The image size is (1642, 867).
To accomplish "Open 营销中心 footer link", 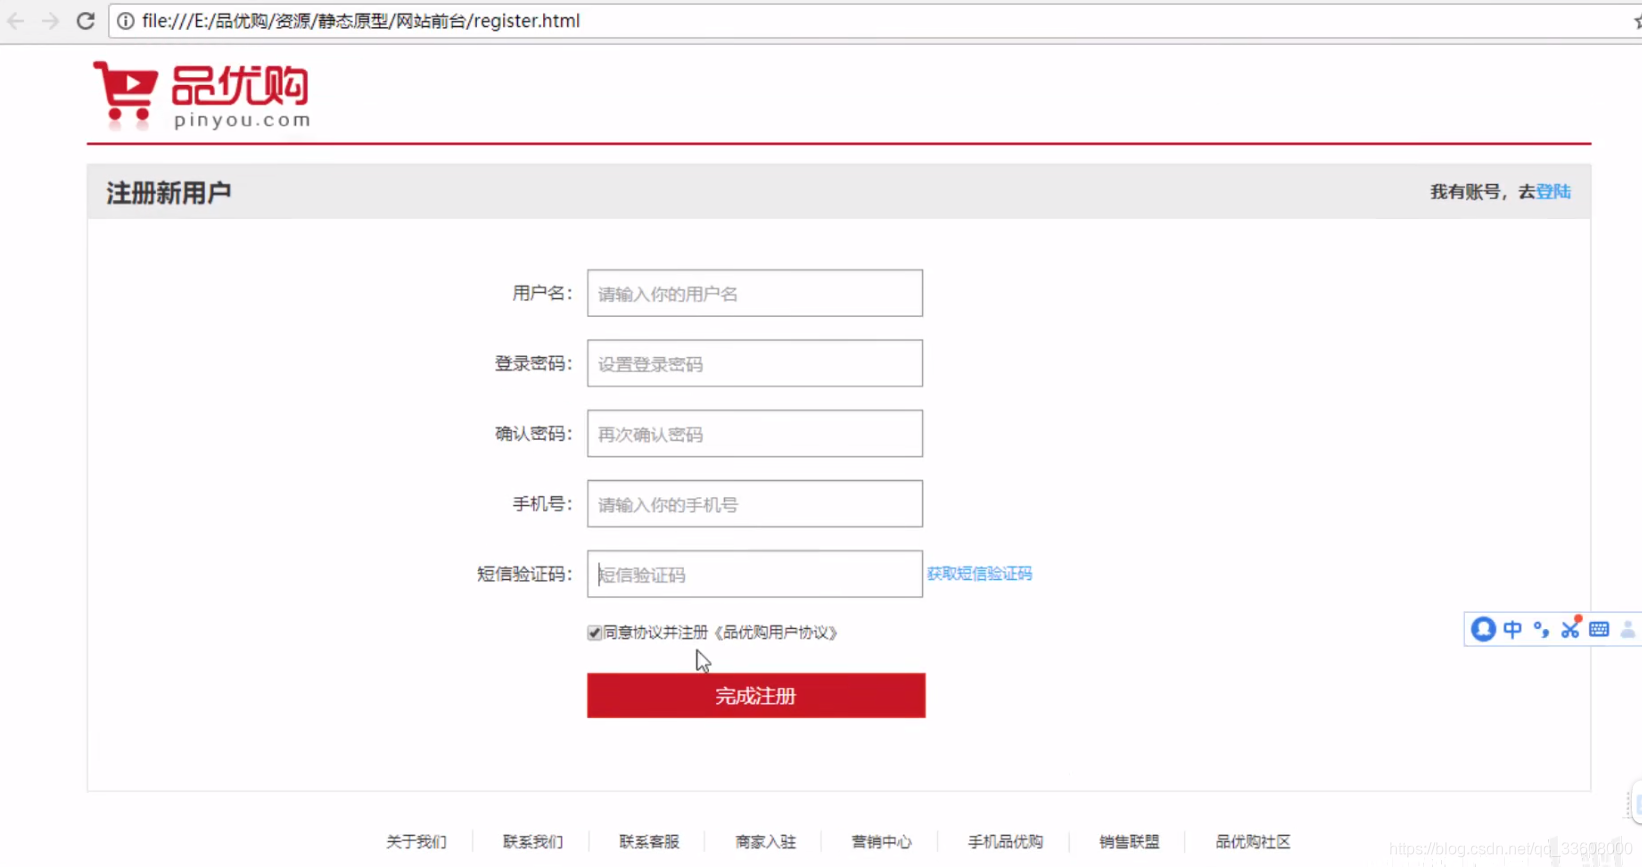I will coord(881,842).
